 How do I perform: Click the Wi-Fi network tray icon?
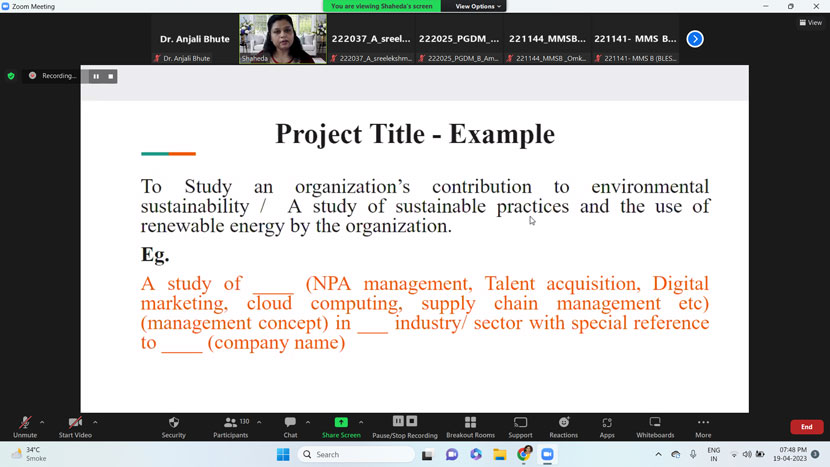coord(734,454)
